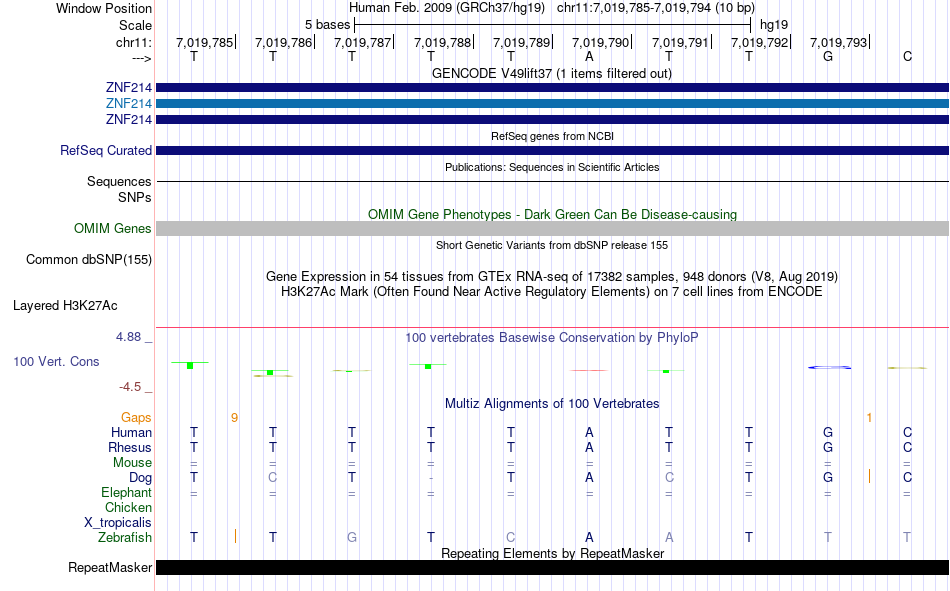Open Publications Sequences in Scientific Articles title
Viewport: 950px width, 591px height.
(x=552, y=167)
